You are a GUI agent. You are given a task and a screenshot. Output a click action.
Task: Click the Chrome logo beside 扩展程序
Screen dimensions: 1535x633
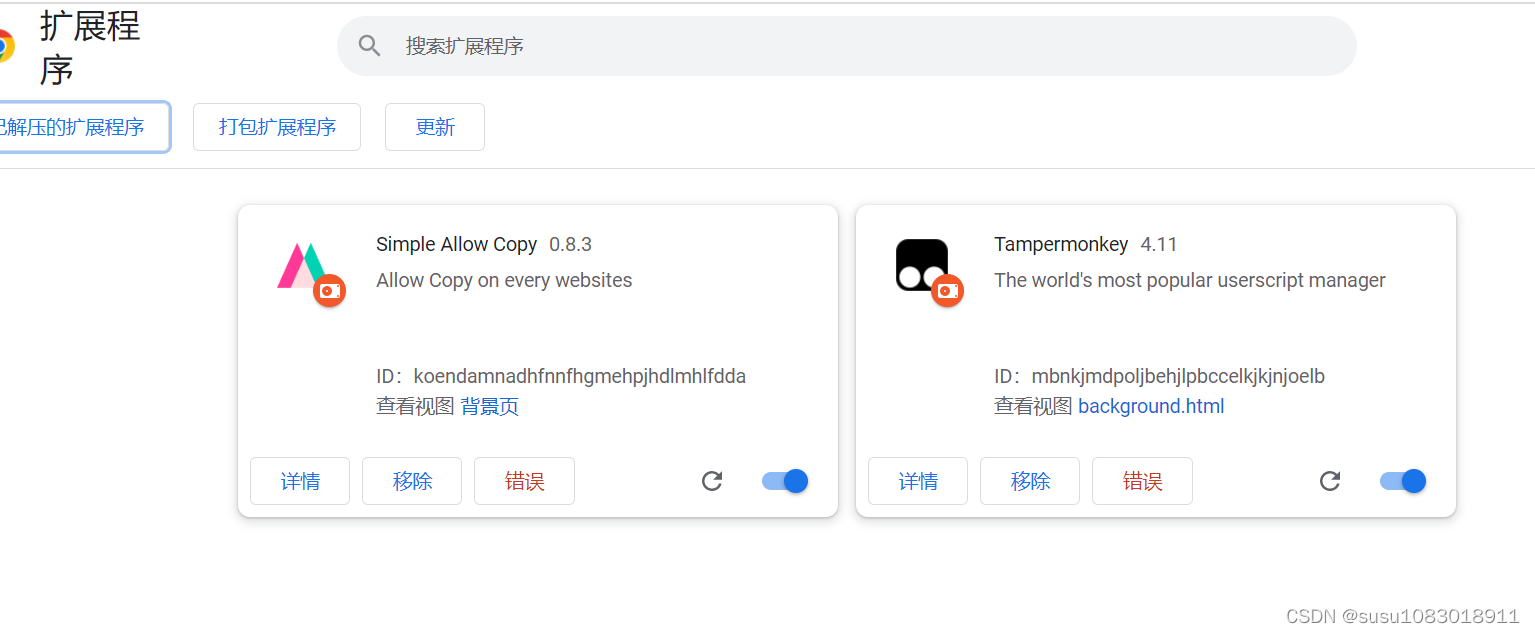pyautogui.click(x=5, y=46)
